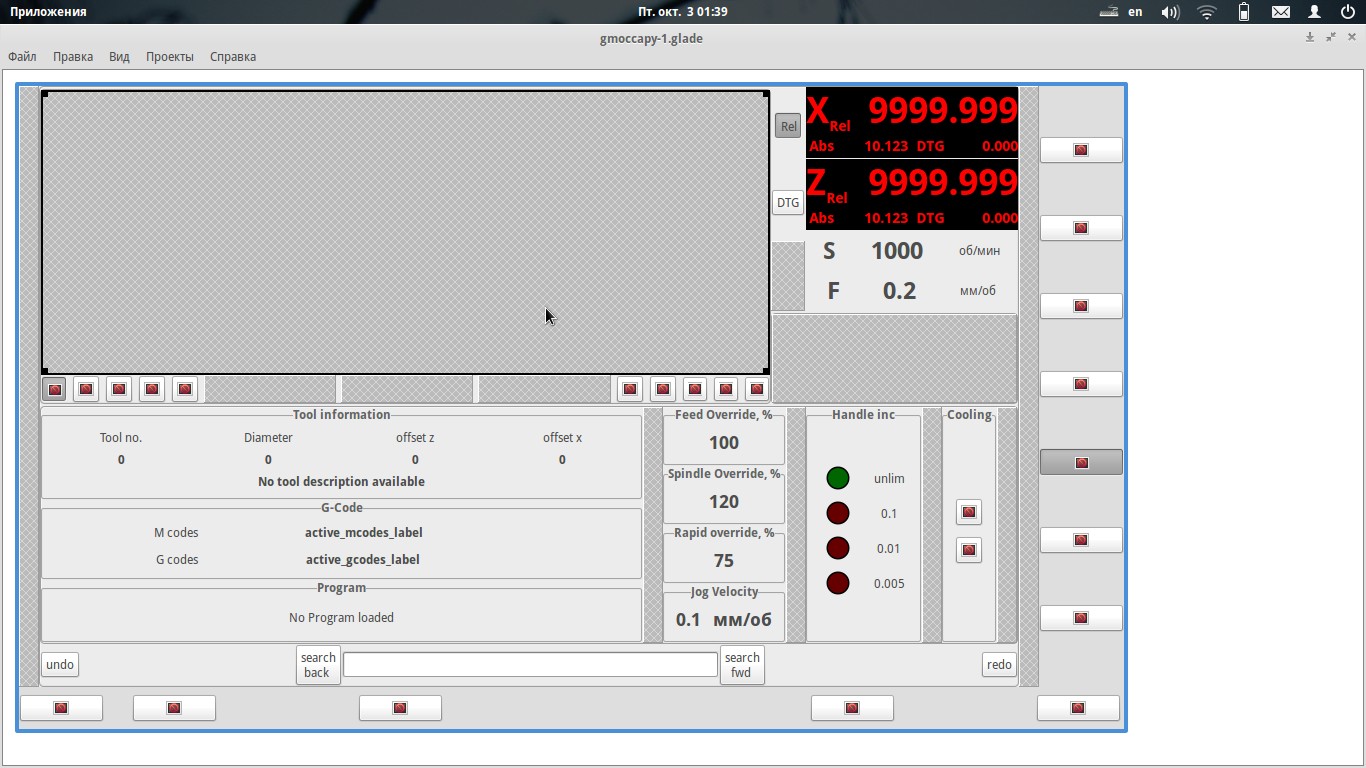Open the Правка menu

coord(73,57)
